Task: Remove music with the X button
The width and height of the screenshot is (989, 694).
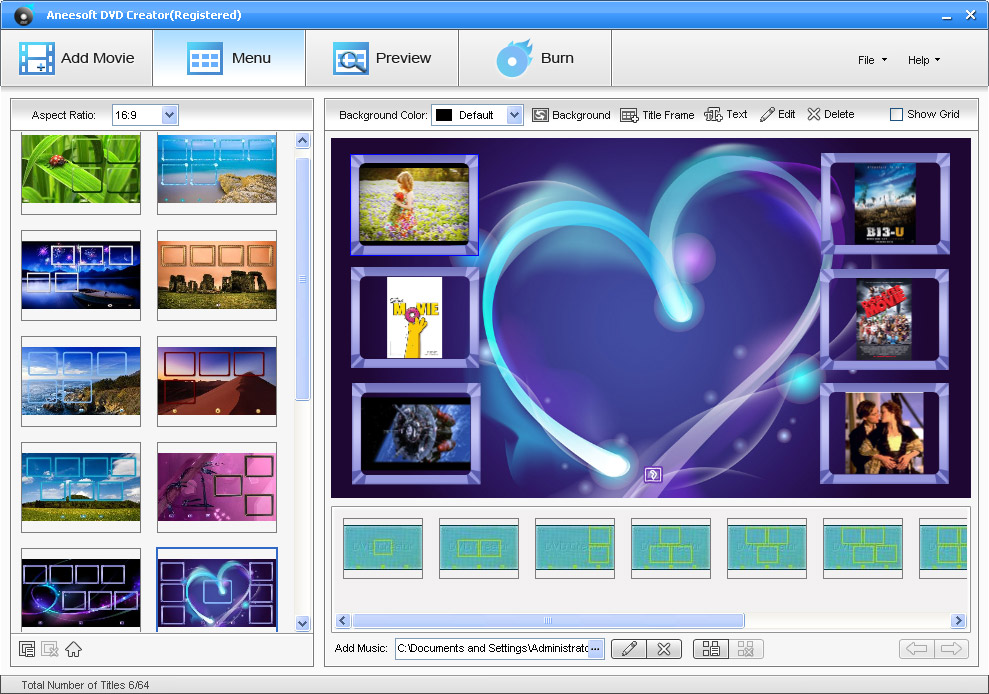Action: (x=664, y=649)
